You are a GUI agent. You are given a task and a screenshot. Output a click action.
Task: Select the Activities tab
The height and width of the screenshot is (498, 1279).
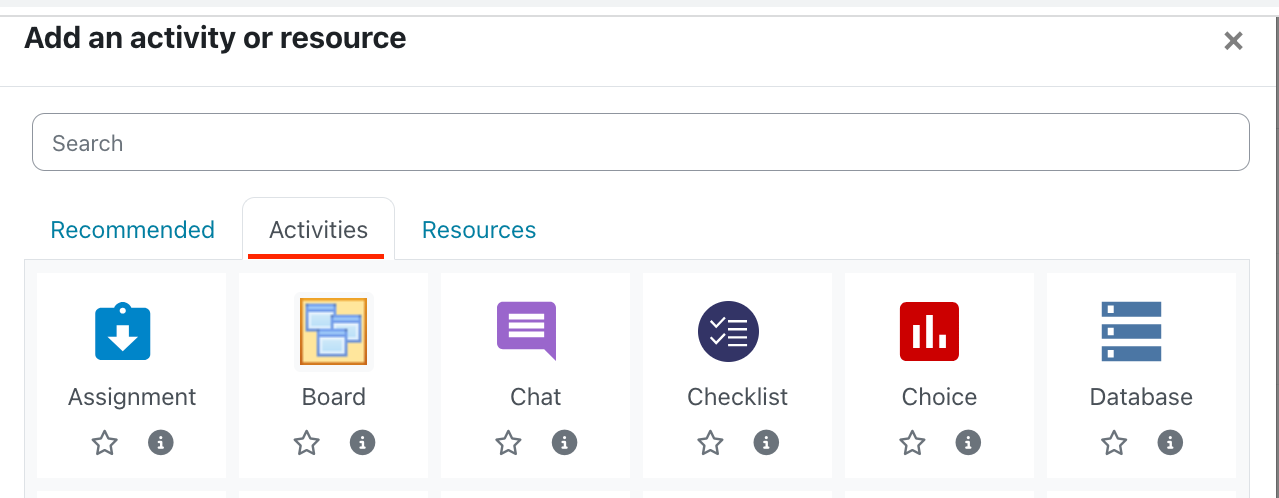click(318, 230)
